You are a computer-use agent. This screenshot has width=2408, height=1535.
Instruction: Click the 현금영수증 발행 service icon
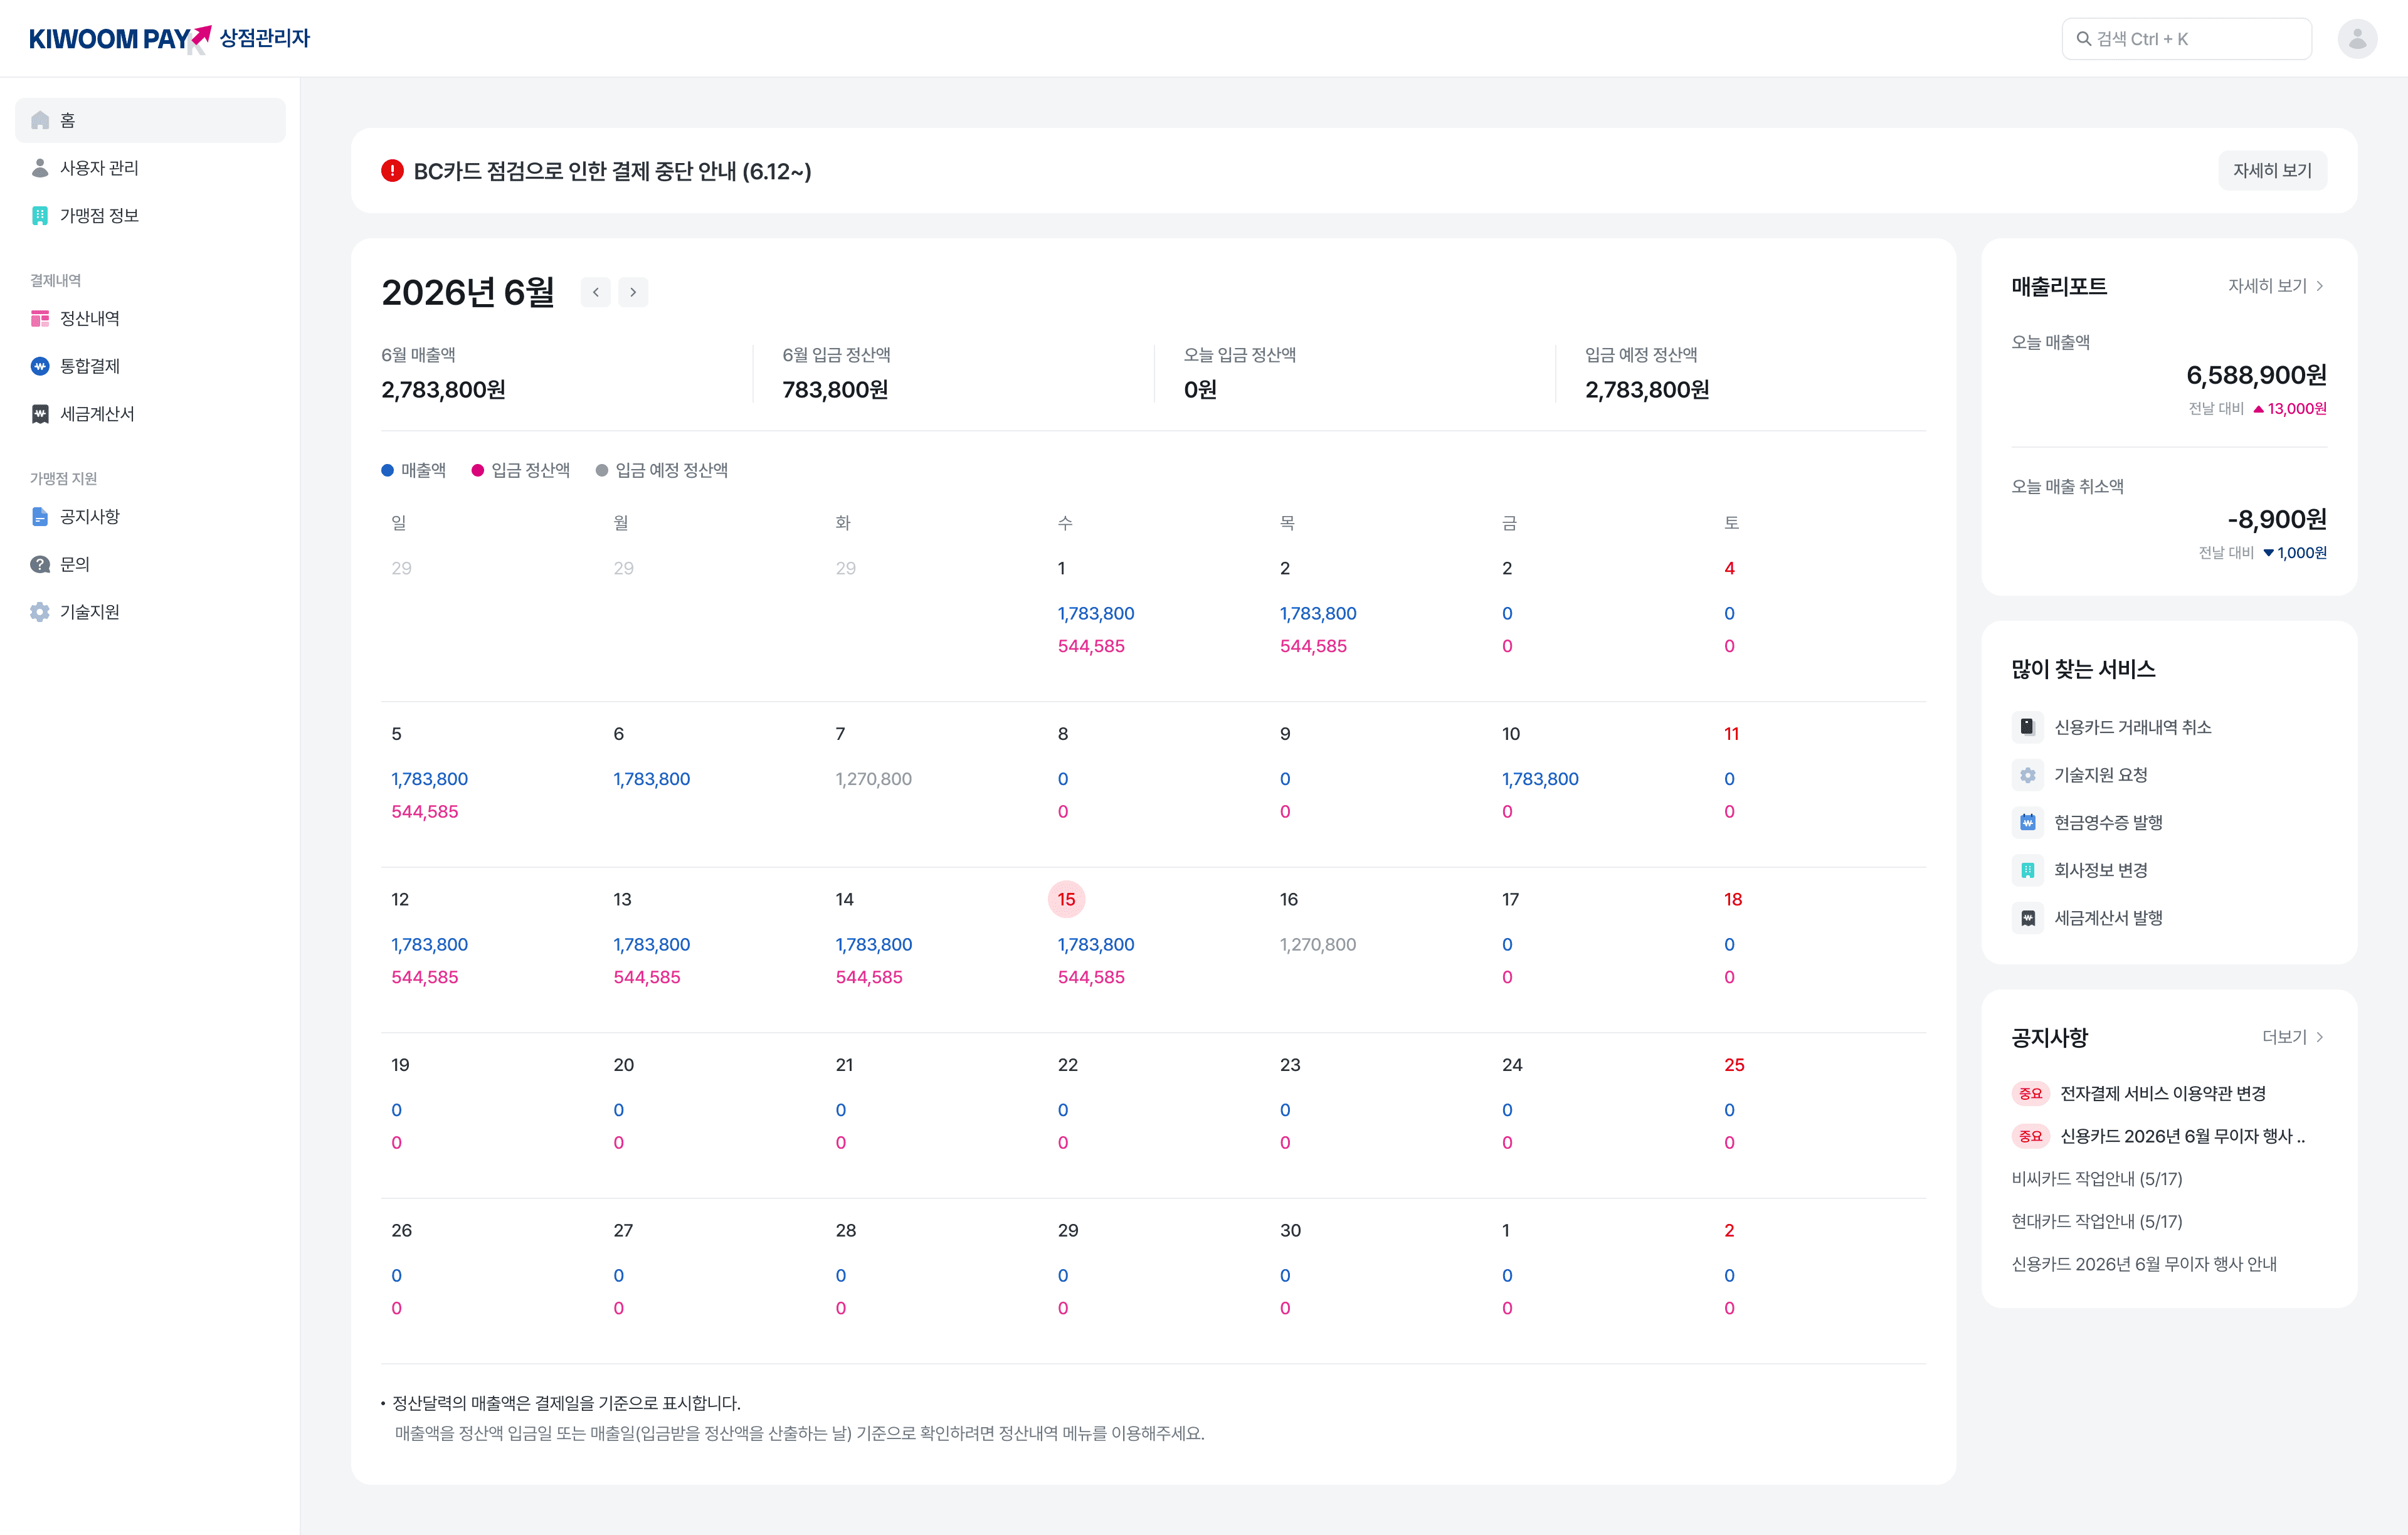coord(2027,822)
